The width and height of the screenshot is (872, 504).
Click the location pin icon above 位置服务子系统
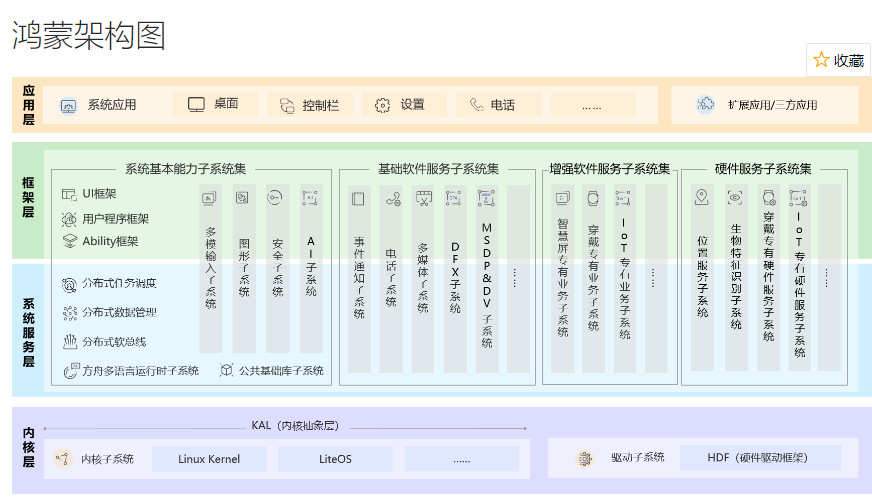(x=702, y=197)
